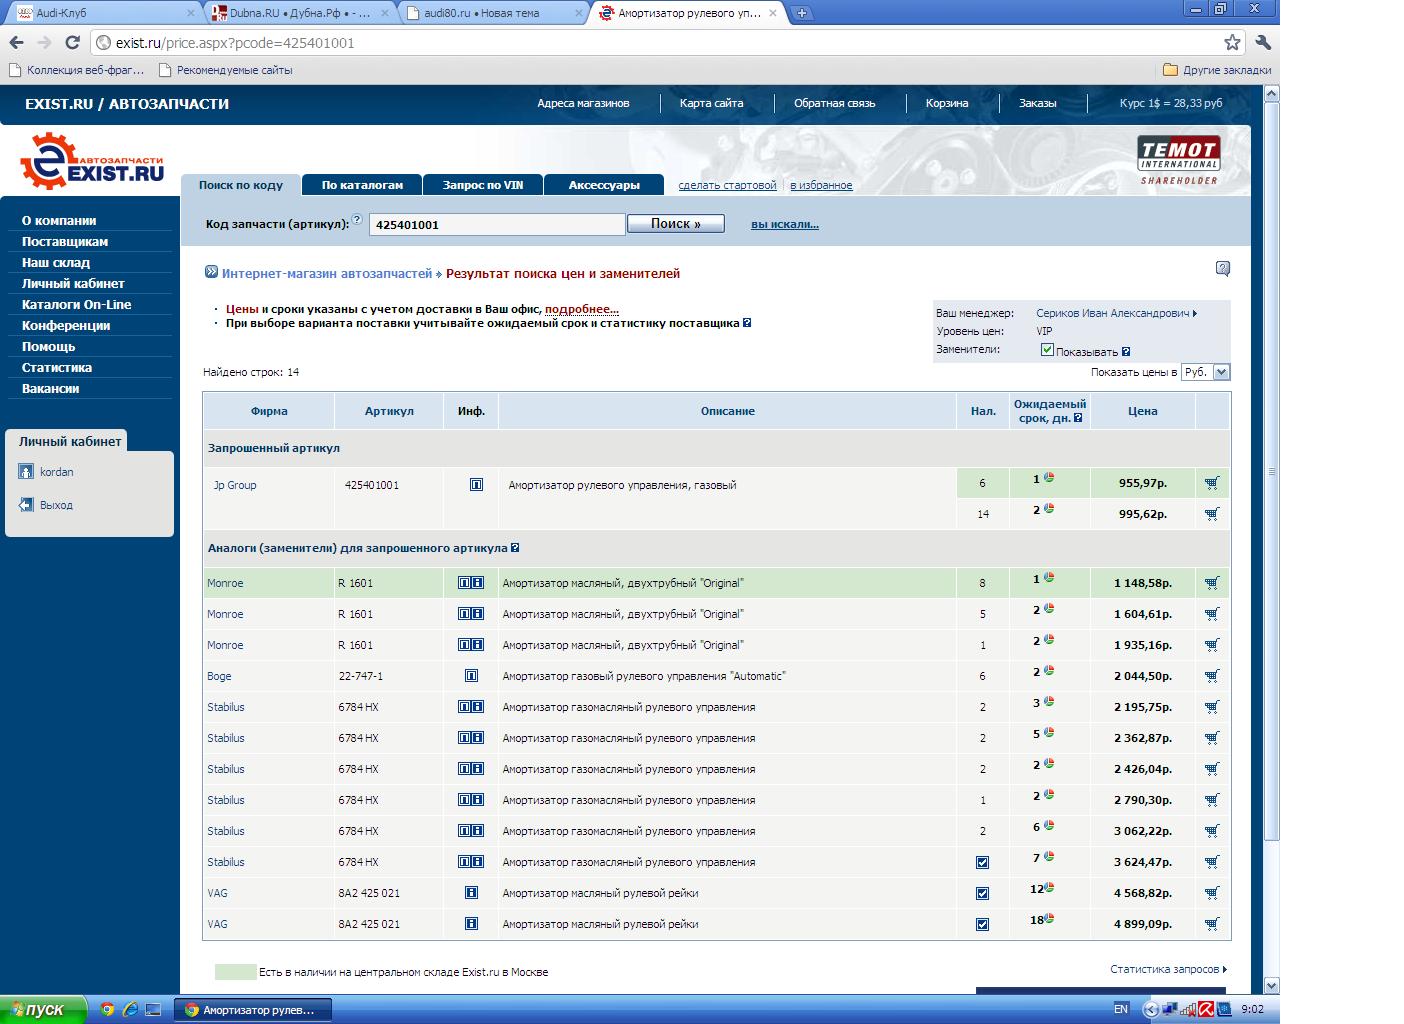The image size is (1404, 1024).
Task: Switch to the Dubna.RU browser tab
Action: 300,13
